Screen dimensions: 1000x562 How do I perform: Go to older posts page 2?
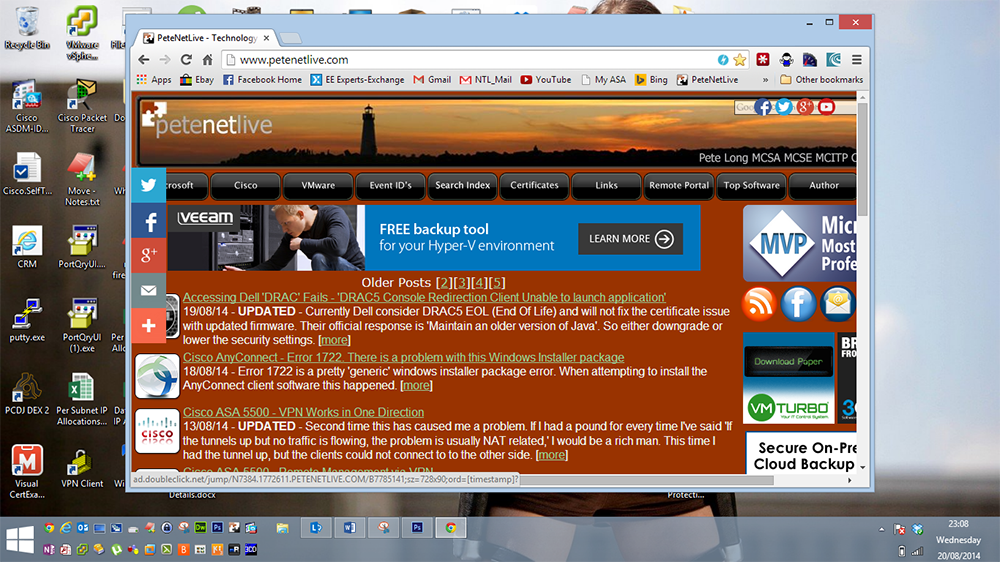[445, 283]
